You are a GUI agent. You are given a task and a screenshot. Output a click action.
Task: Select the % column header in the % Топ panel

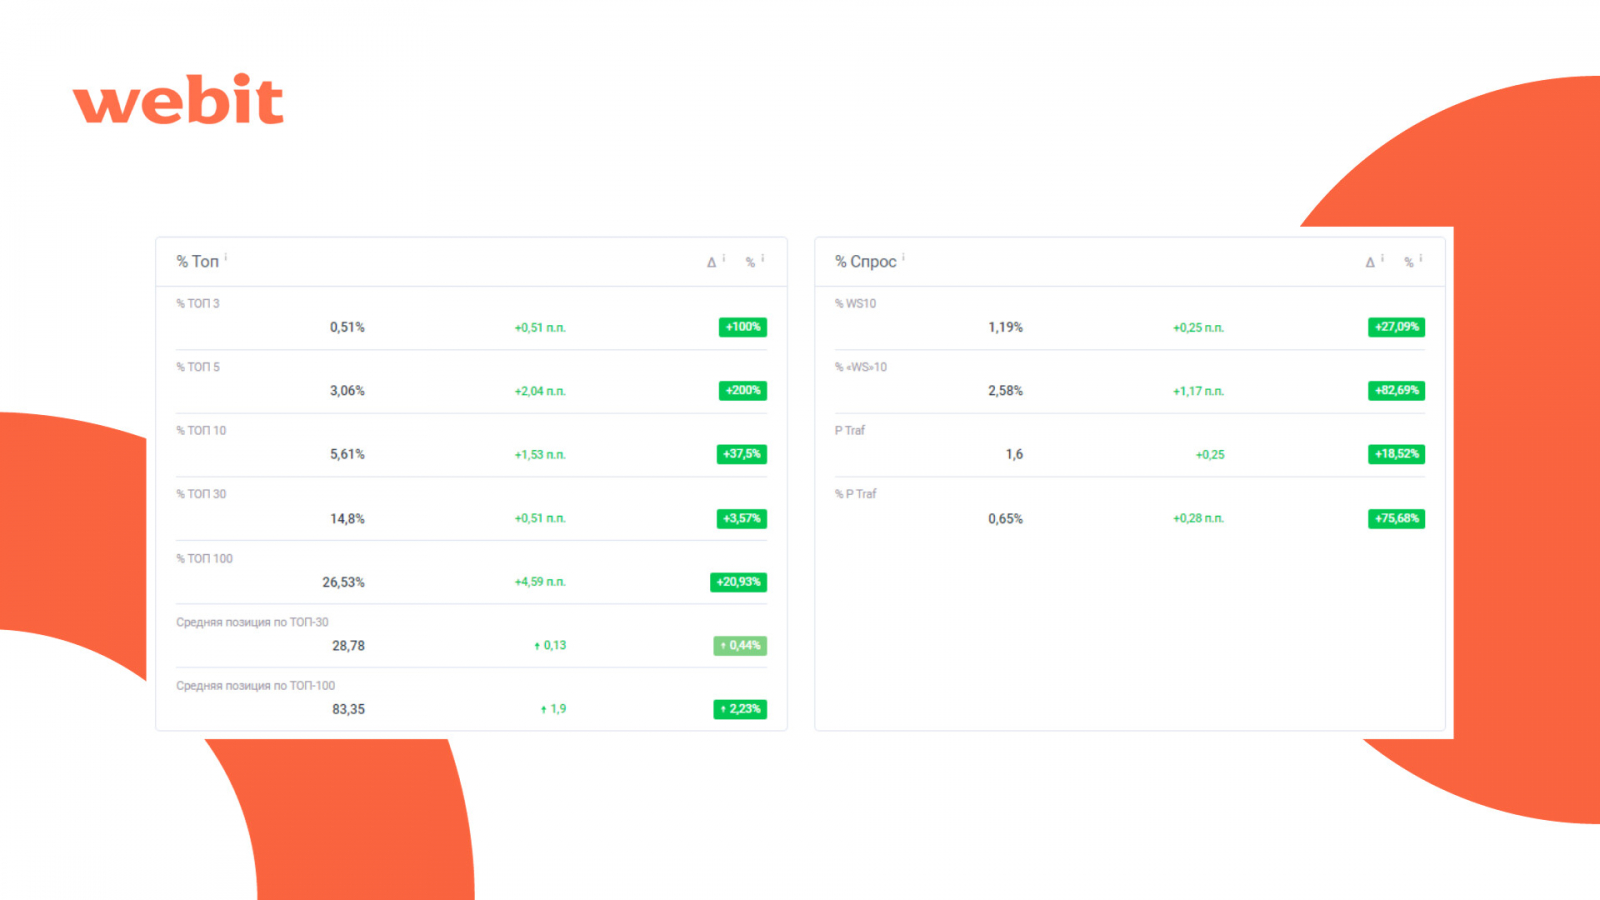pos(750,262)
